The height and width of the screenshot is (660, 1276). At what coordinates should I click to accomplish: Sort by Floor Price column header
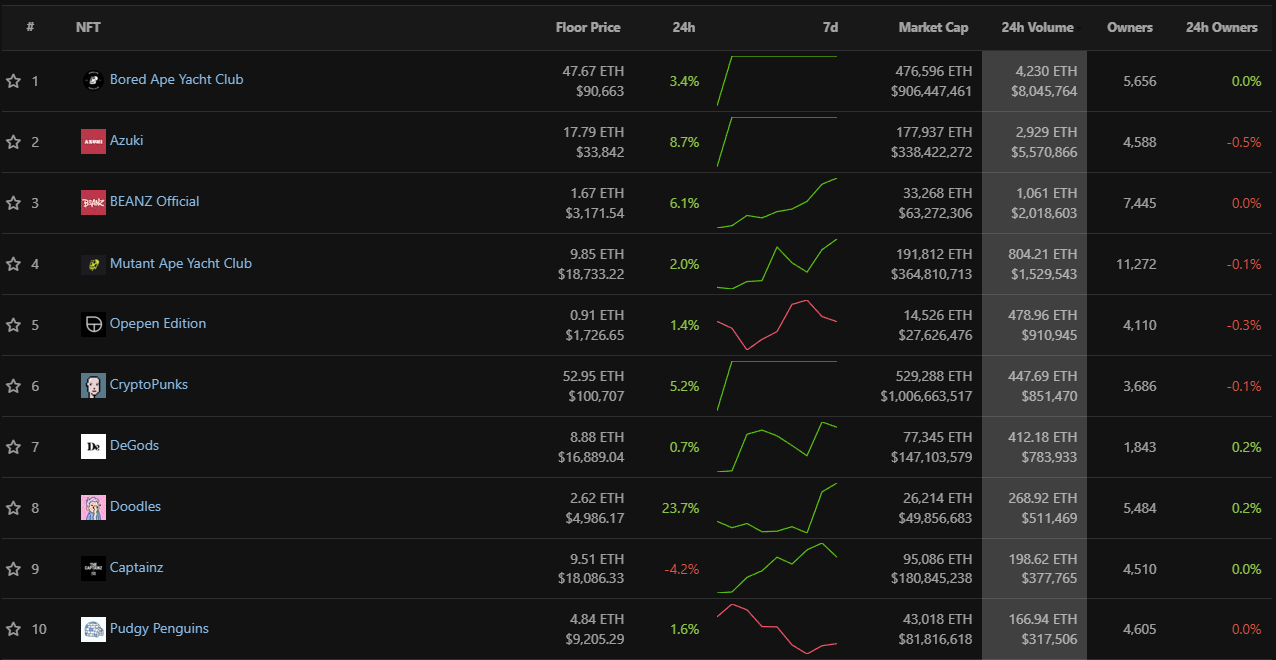(x=588, y=28)
